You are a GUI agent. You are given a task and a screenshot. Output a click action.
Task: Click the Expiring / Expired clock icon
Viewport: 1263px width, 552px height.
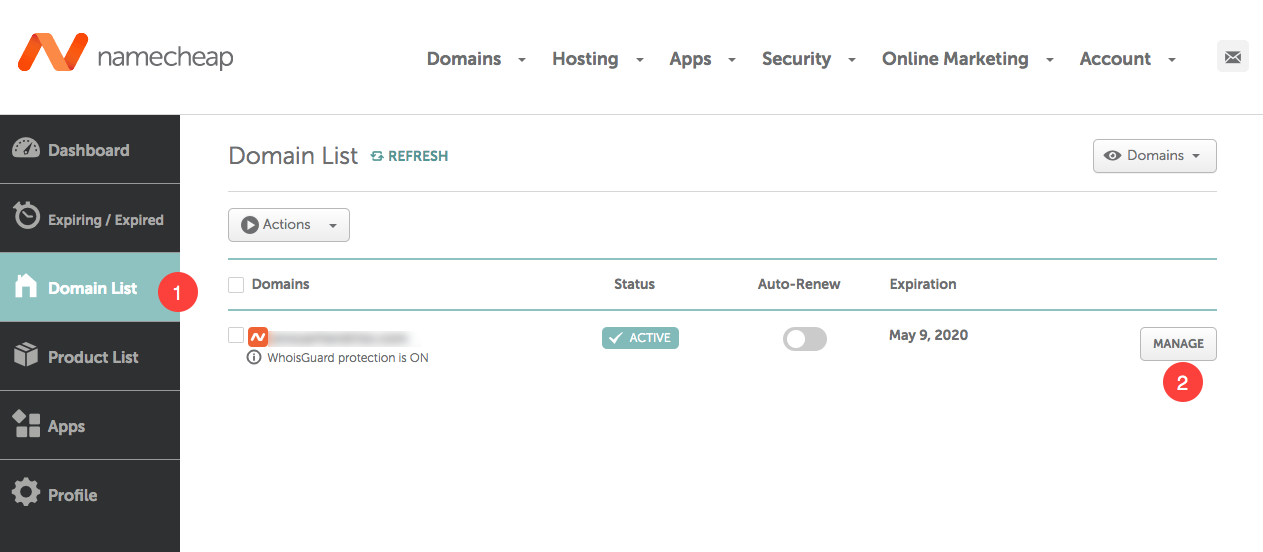pyautogui.click(x=26, y=217)
